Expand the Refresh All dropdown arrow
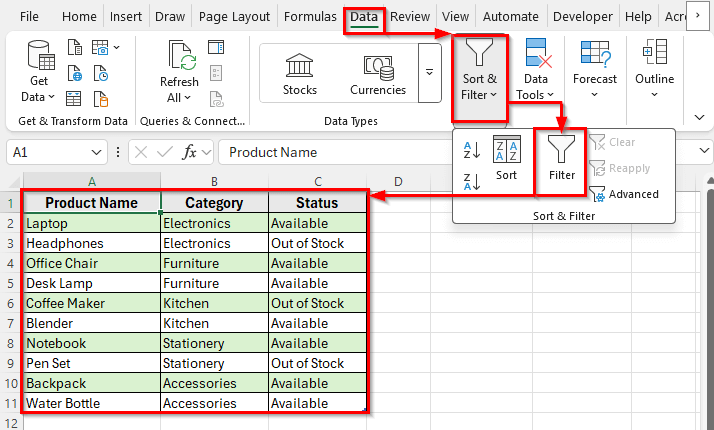The width and height of the screenshot is (714, 430). click(x=188, y=97)
